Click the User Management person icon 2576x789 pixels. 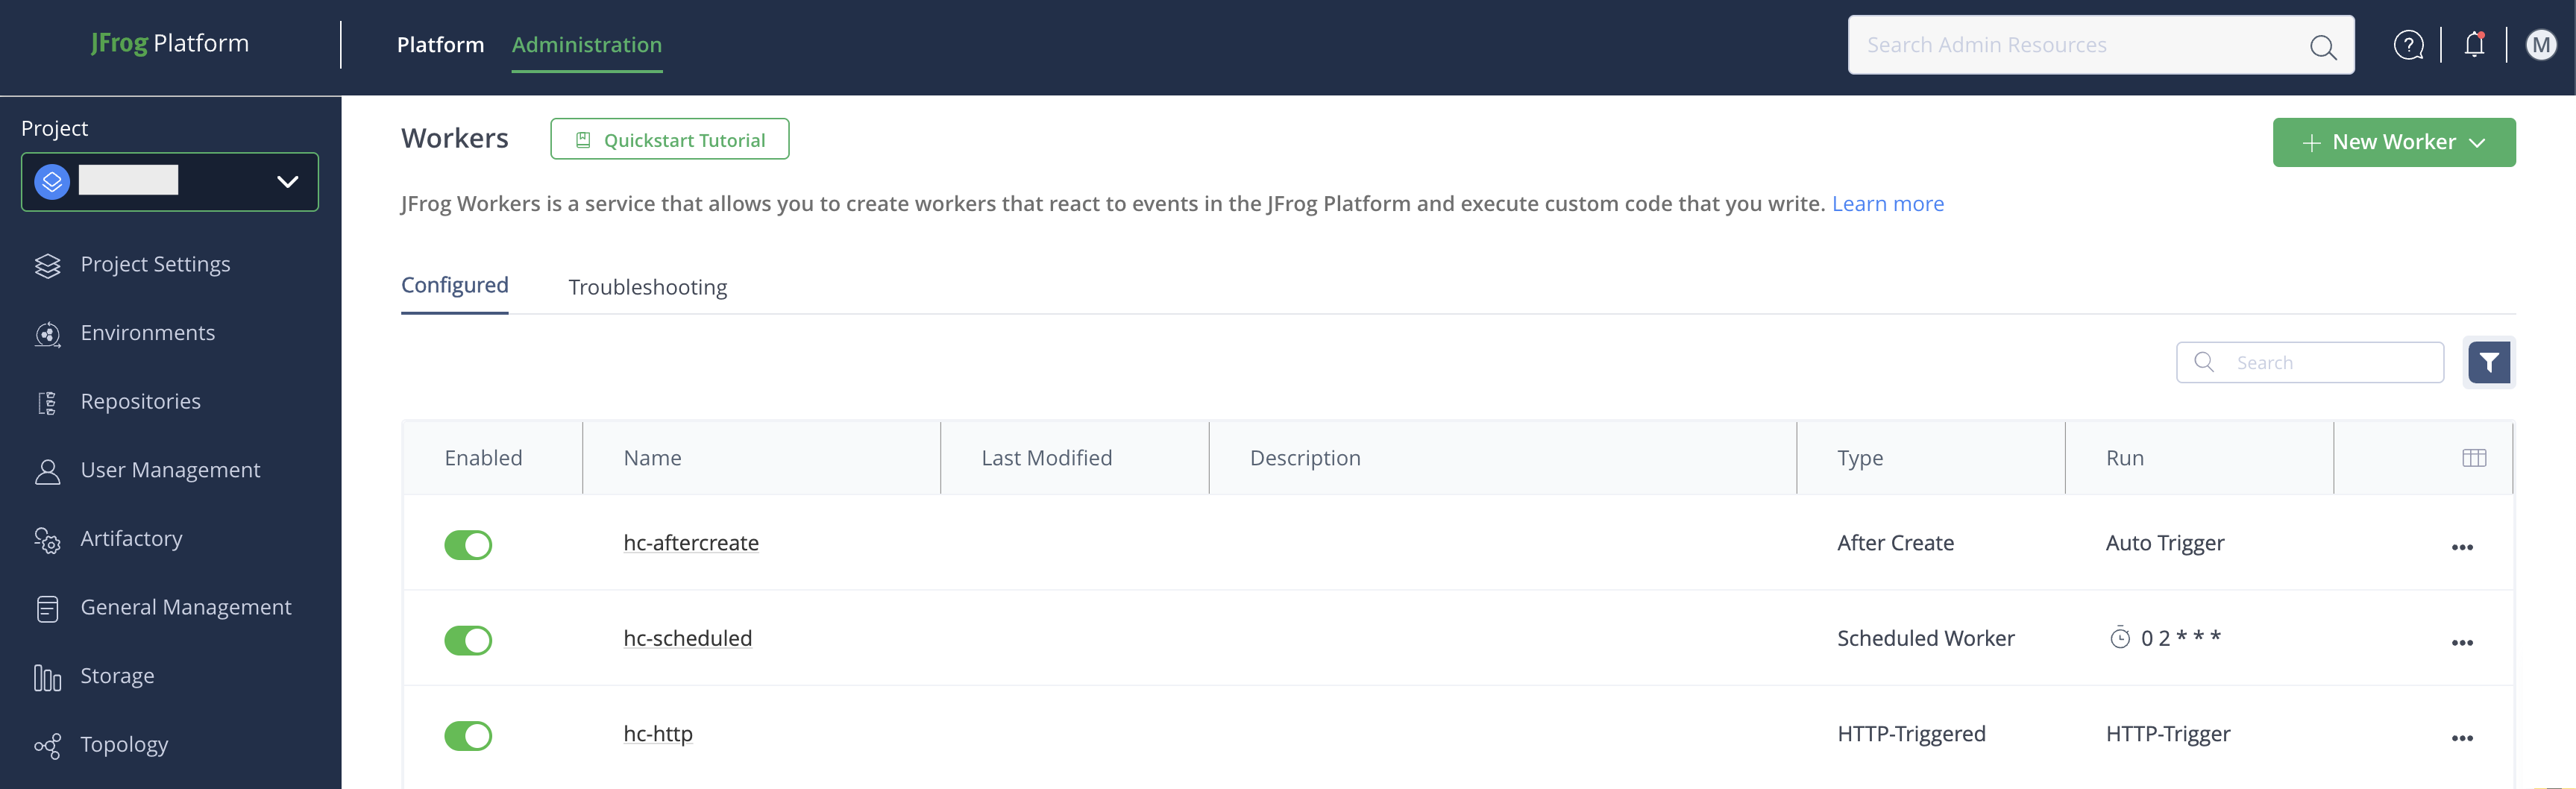coord(47,471)
